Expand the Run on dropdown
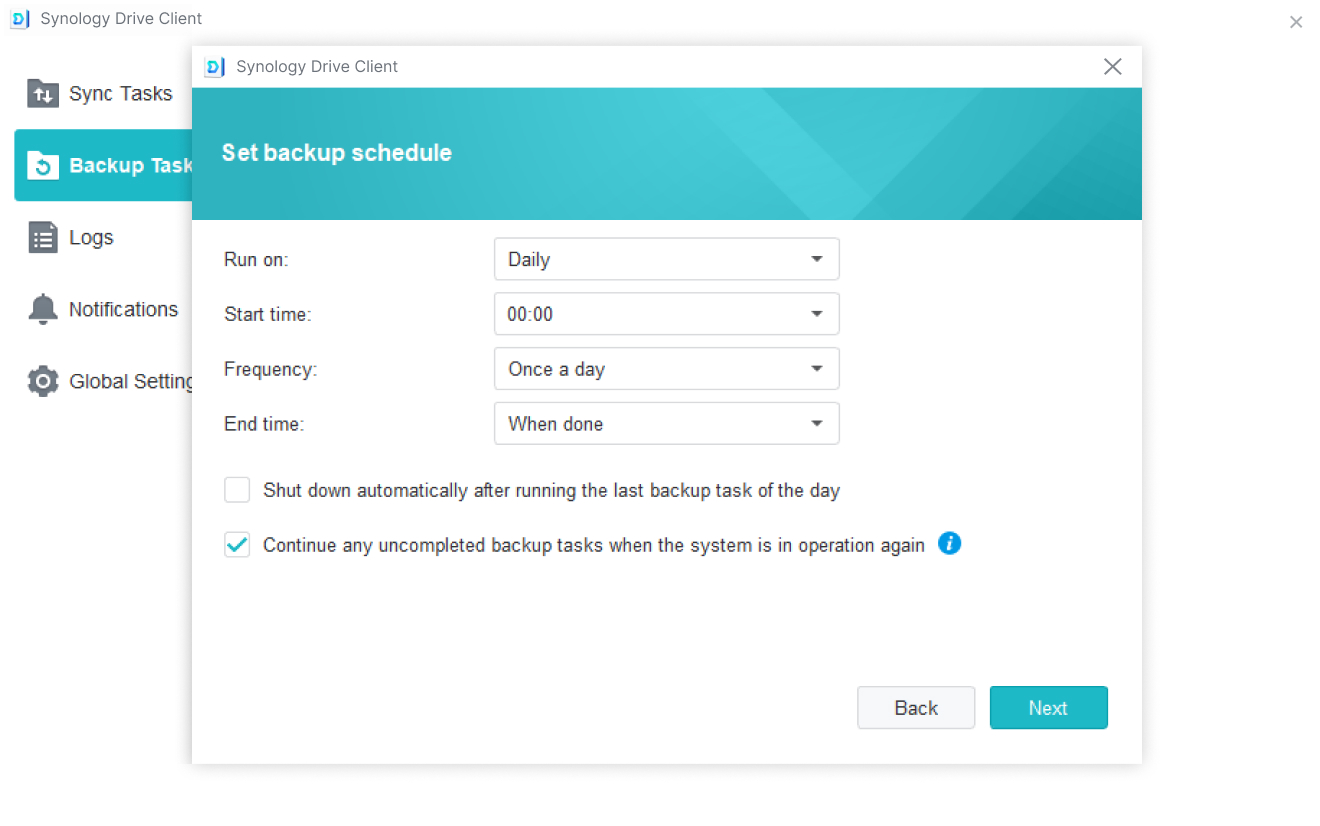1320x826 pixels. (666, 259)
